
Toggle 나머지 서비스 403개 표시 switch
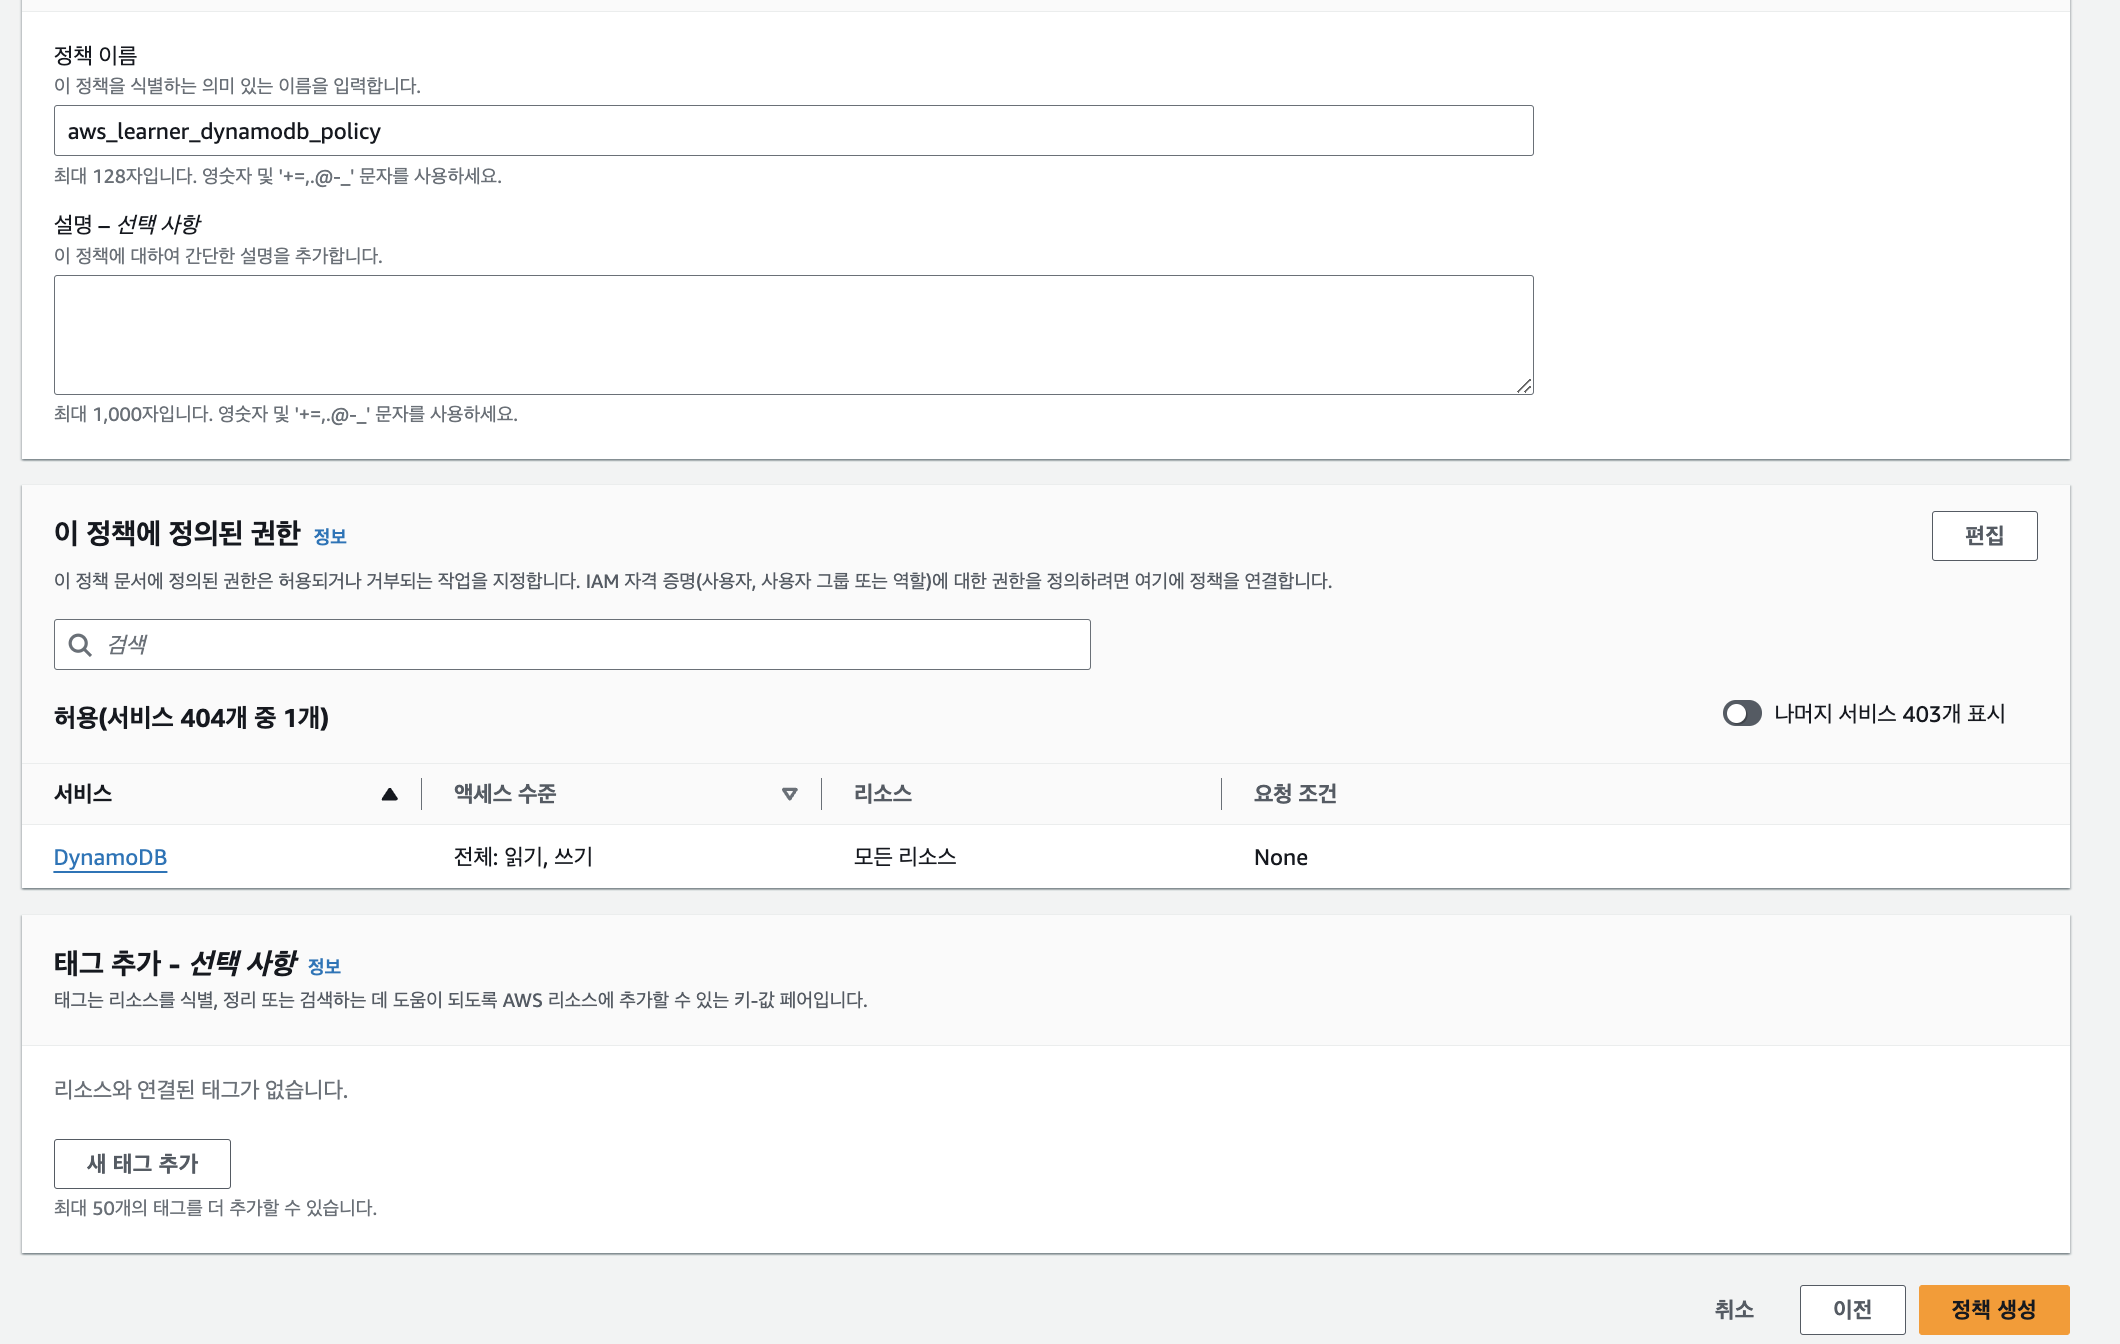[1742, 713]
